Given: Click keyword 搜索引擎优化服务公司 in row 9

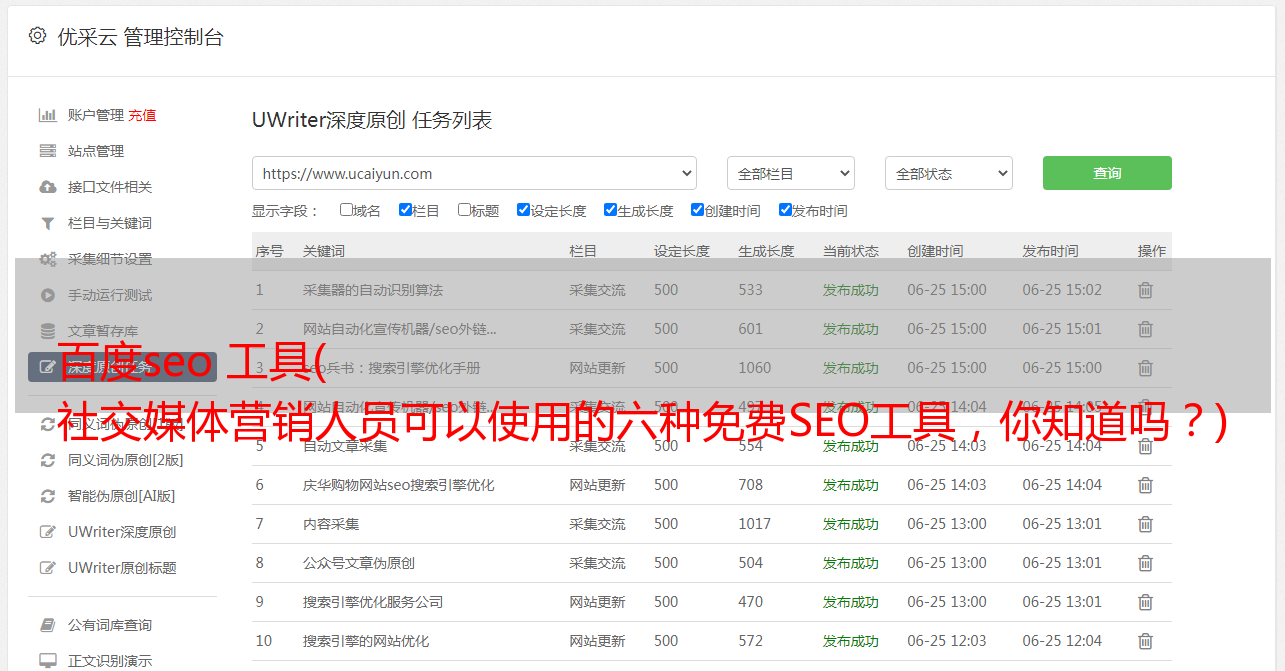Looking at the screenshot, I should [373, 602].
